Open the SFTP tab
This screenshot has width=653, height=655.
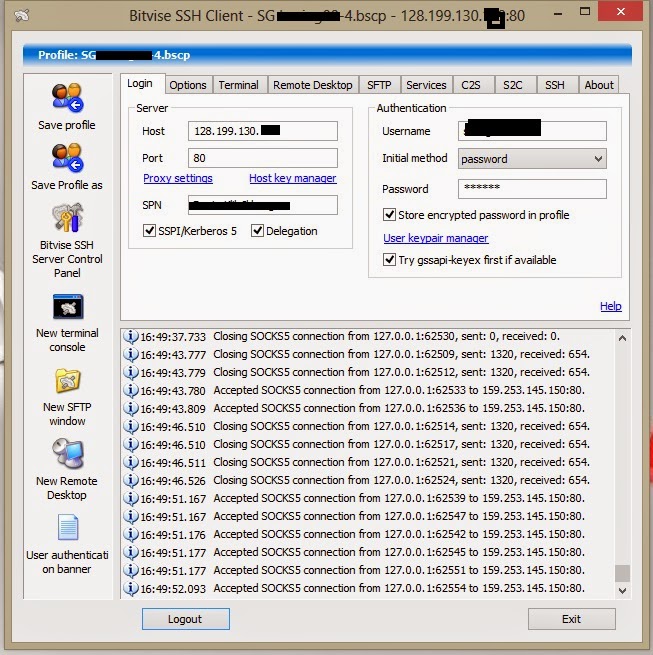379,85
